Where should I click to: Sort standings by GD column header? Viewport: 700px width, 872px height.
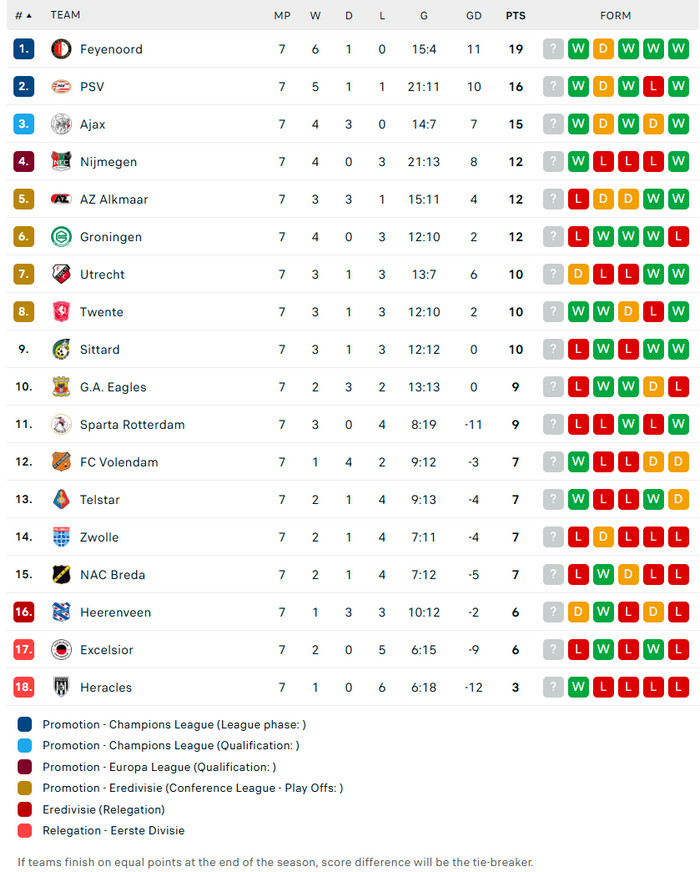[474, 16]
